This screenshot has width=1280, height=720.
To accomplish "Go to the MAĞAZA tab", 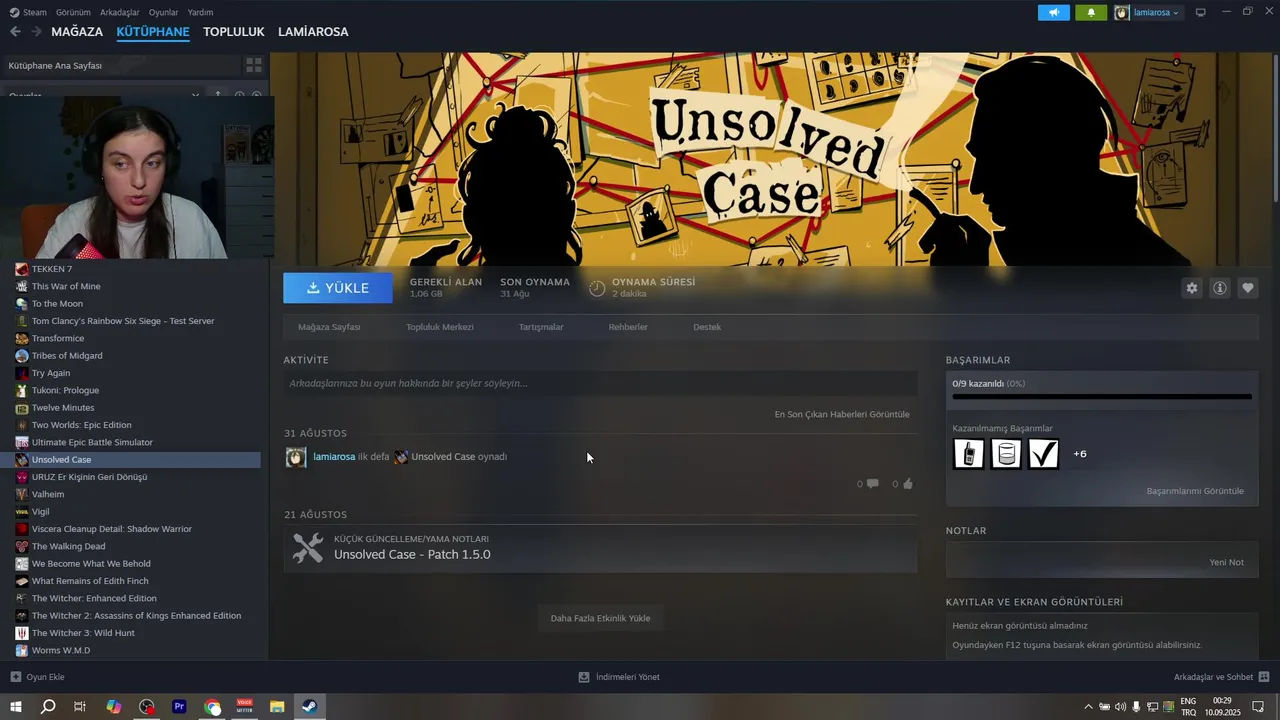I will tap(77, 32).
